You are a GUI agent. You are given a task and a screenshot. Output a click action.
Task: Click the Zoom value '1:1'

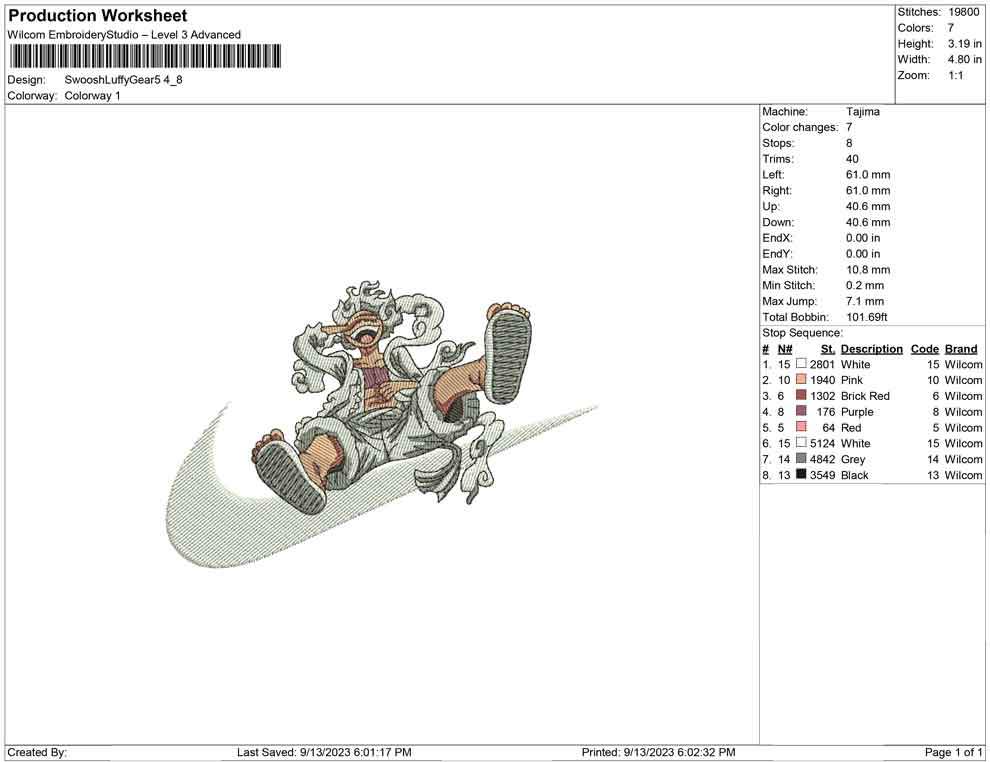(956, 75)
